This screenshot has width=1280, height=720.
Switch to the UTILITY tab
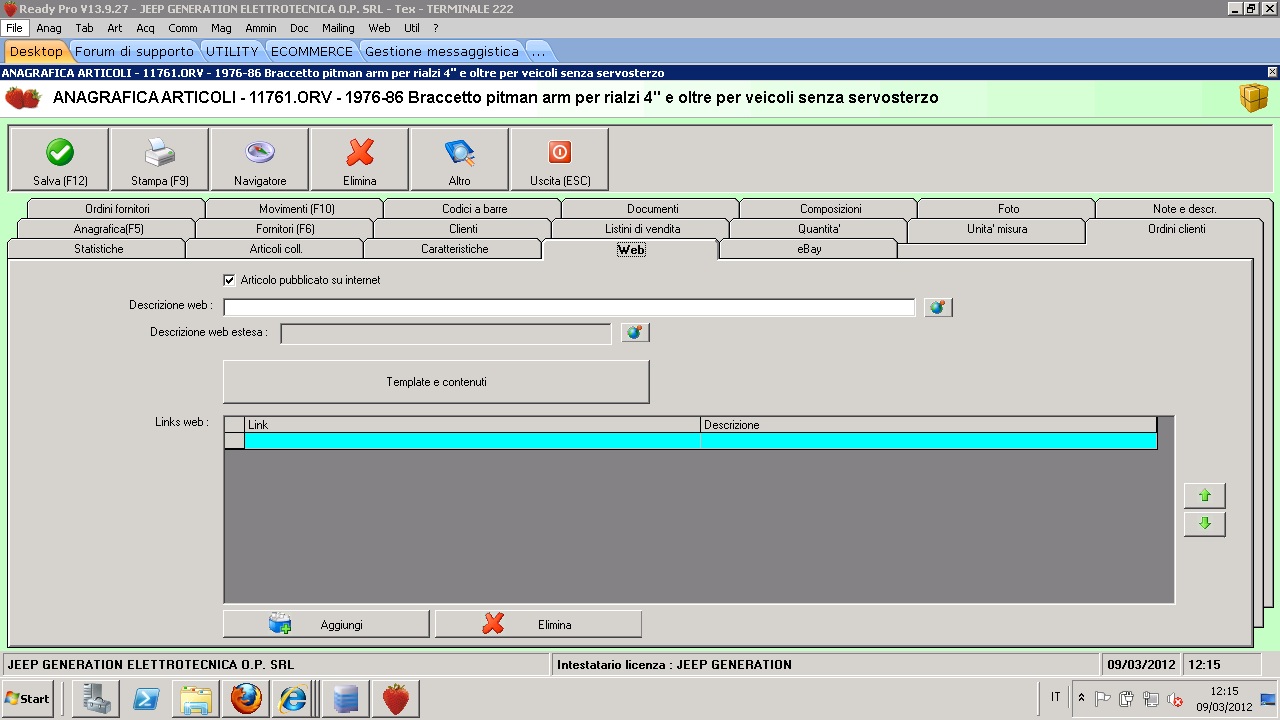(x=232, y=51)
